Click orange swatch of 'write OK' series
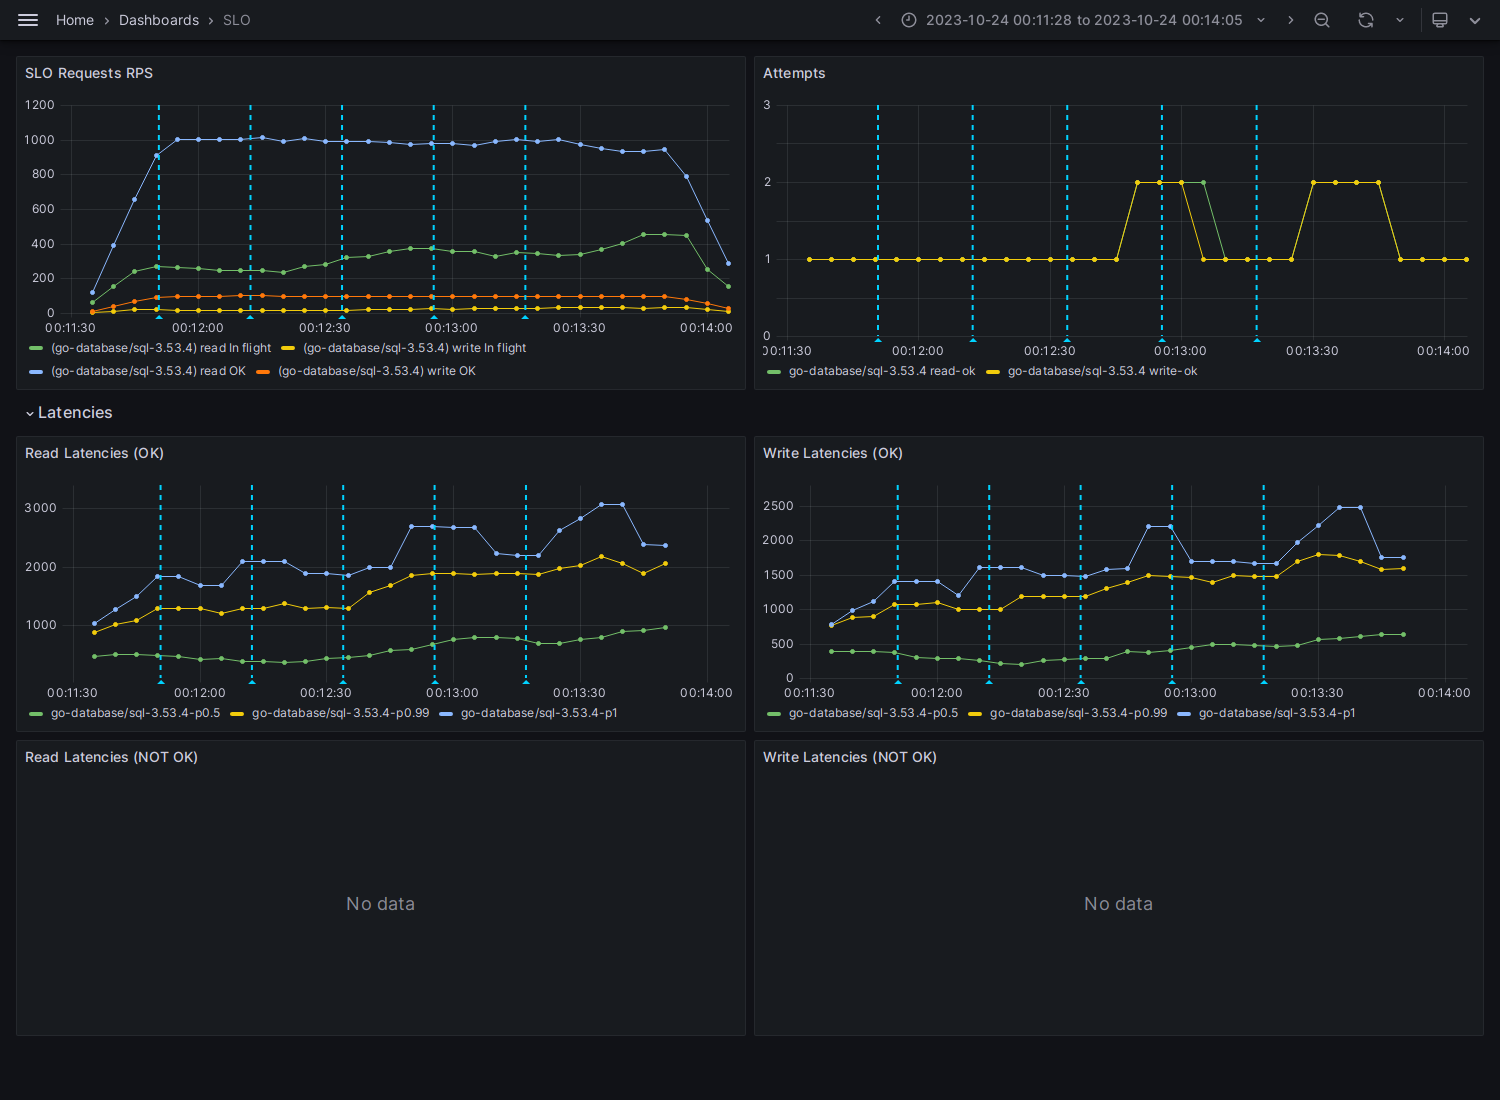This screenshot has height=1100, width=1500. [x=263, y=372]
